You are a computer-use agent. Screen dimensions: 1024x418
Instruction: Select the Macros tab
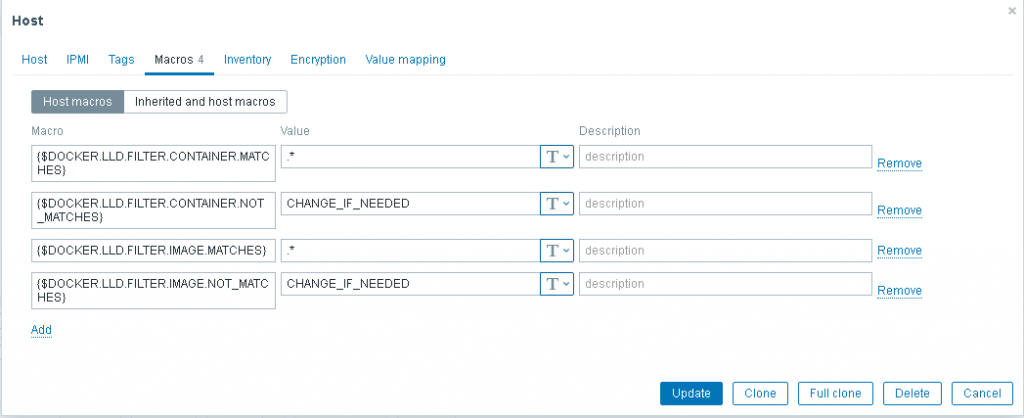click(180, 59)
